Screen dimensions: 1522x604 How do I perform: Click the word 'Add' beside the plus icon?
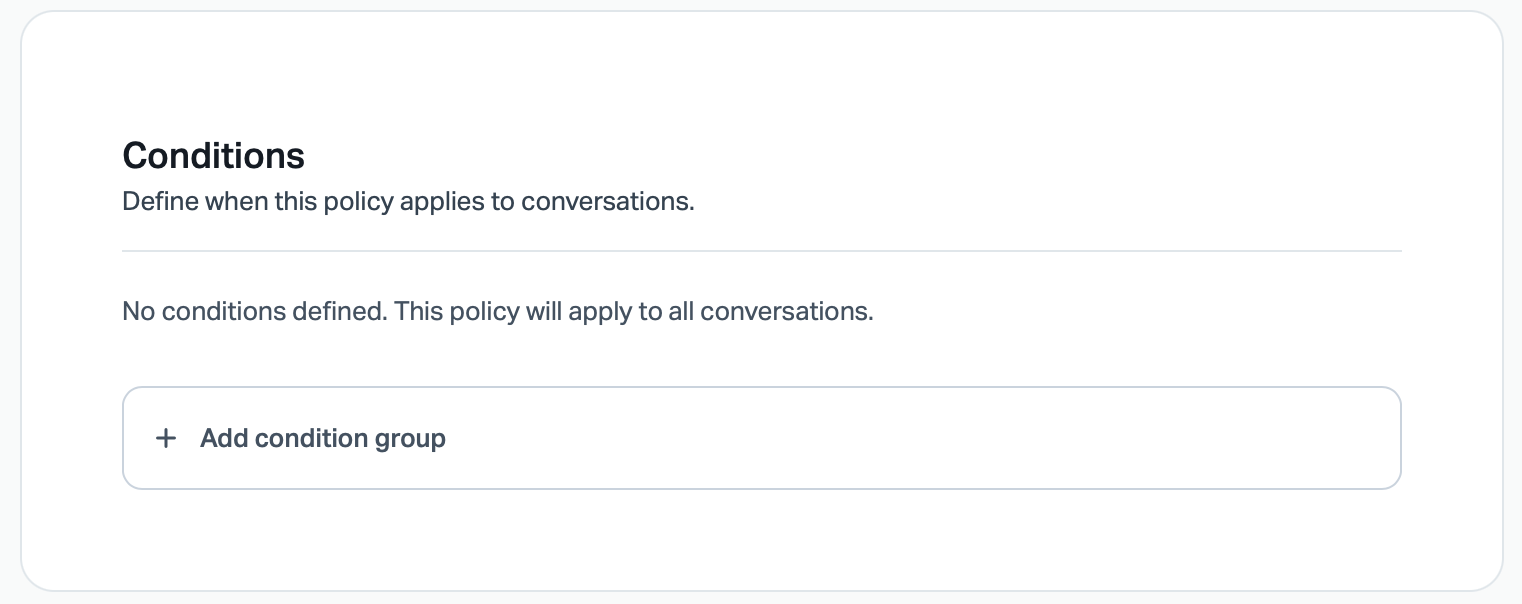(x=223, y=438)
